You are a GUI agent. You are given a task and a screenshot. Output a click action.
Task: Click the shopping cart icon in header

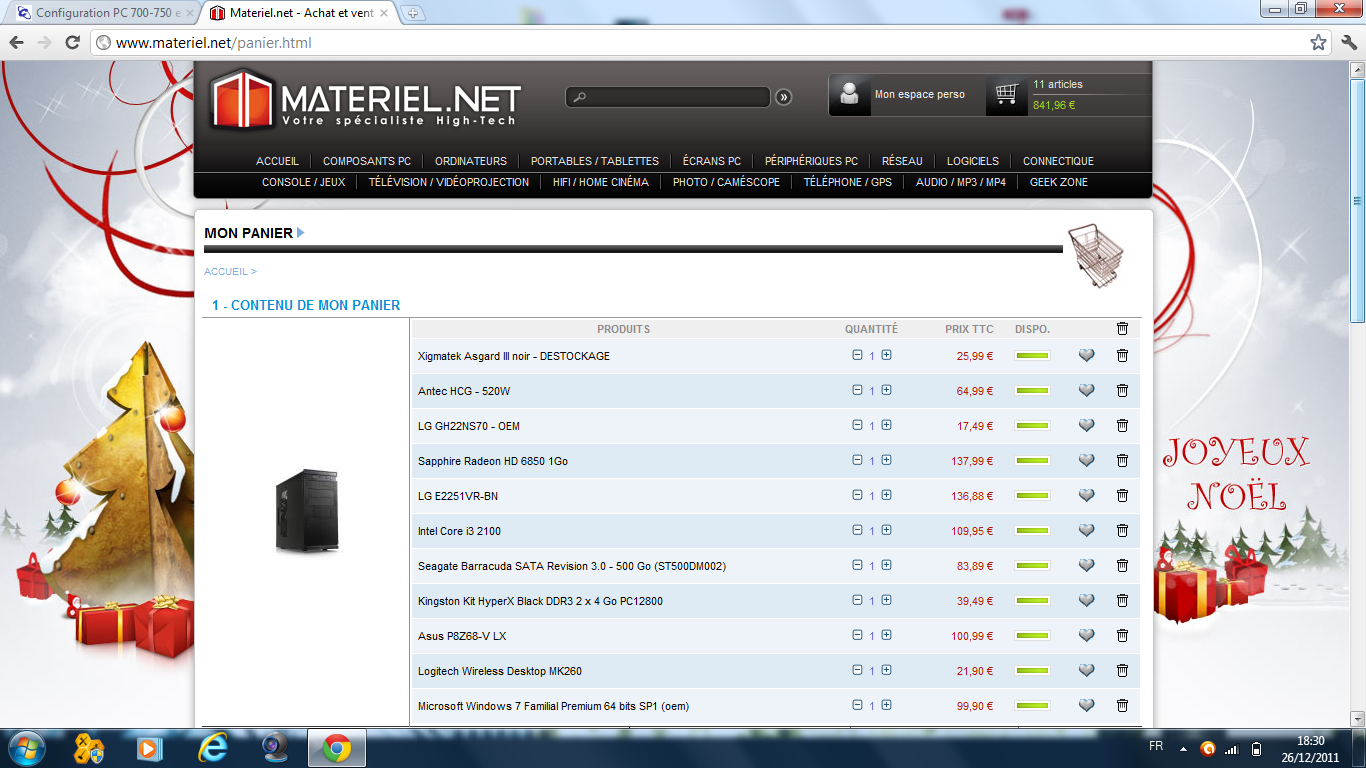click(1006, 95)
